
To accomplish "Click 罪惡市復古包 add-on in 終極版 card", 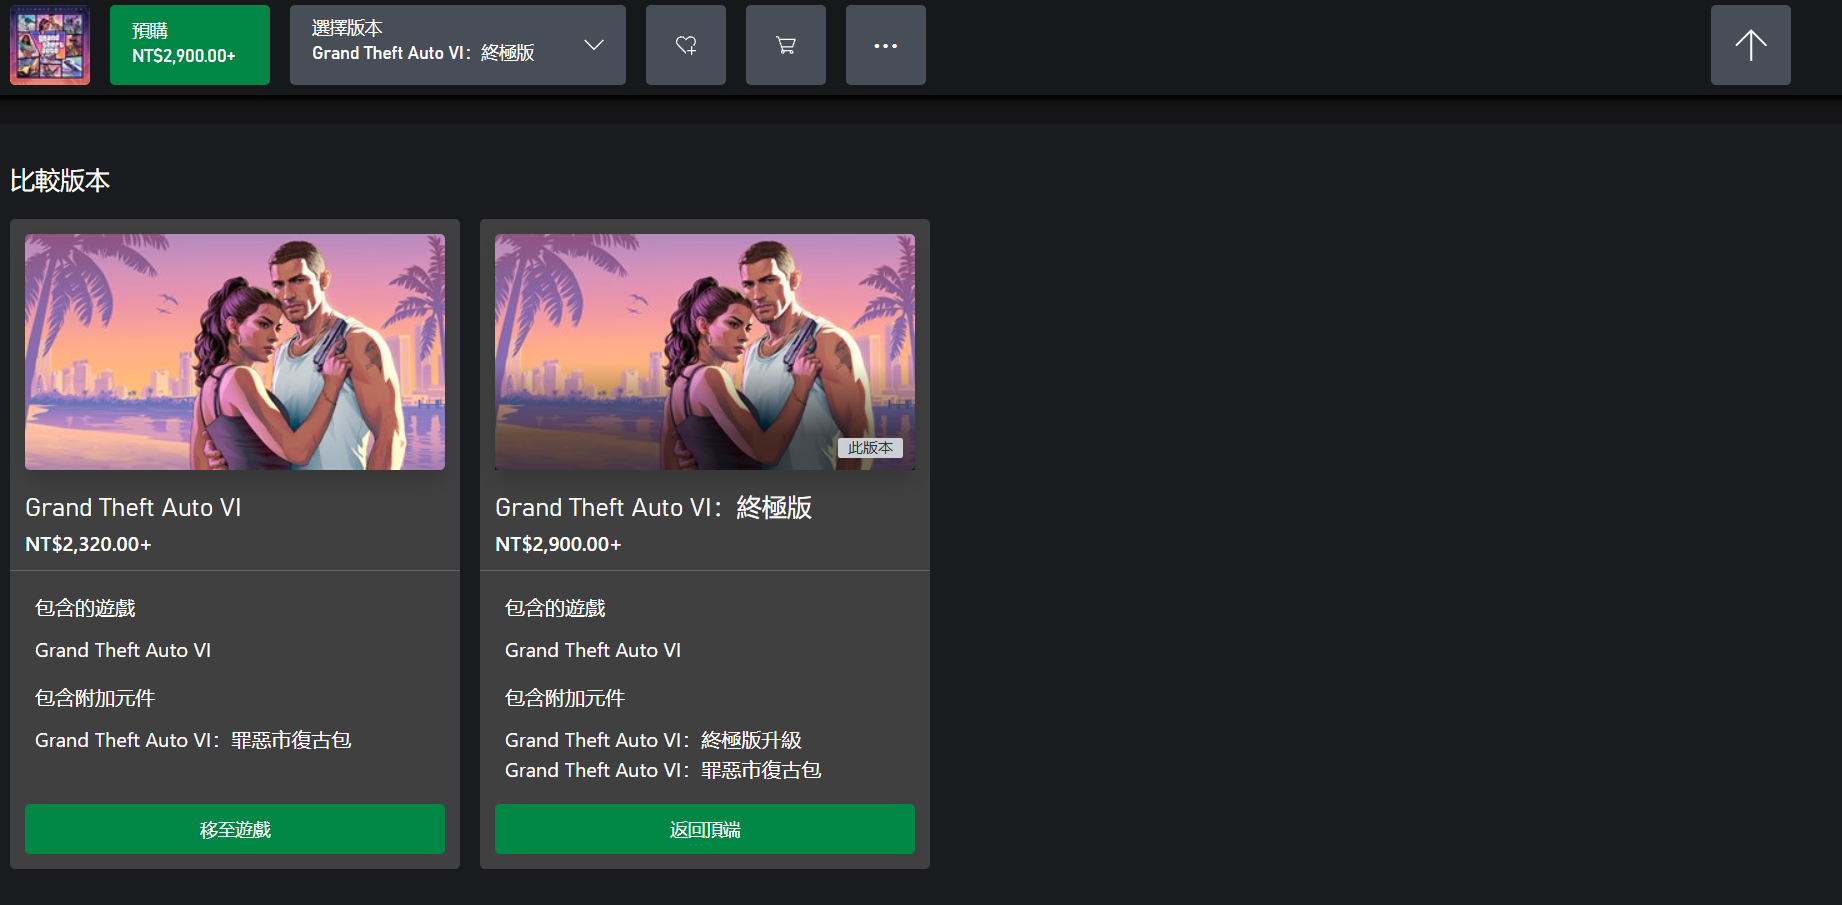I will tap(663, 770).
